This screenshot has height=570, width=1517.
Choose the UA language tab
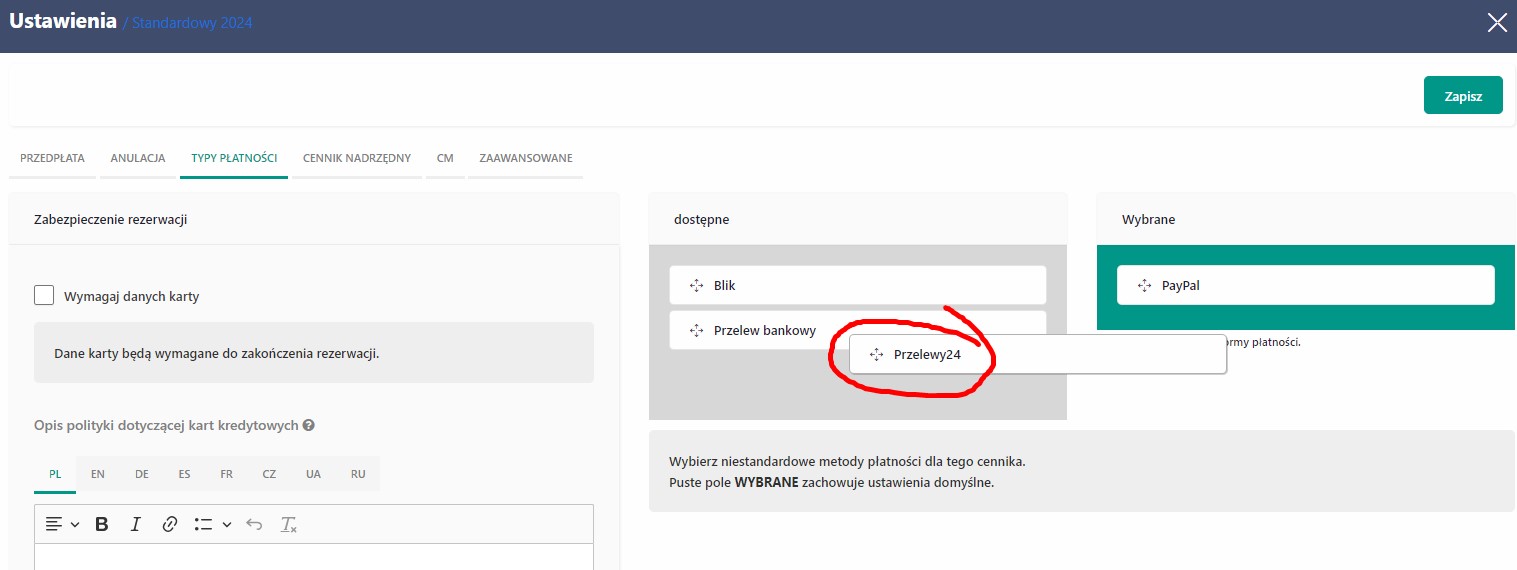tap(313, 474)
